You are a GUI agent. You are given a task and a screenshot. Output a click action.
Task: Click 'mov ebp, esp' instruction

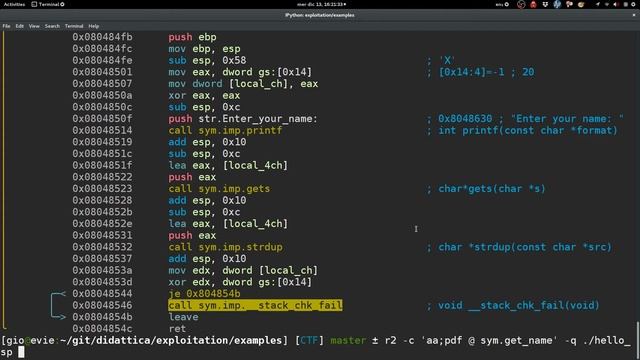point(204,49)
